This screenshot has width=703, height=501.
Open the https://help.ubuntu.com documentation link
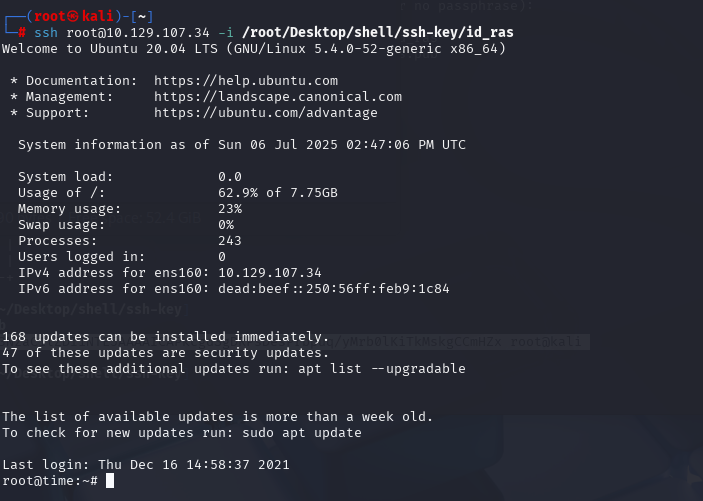[246, 81]
